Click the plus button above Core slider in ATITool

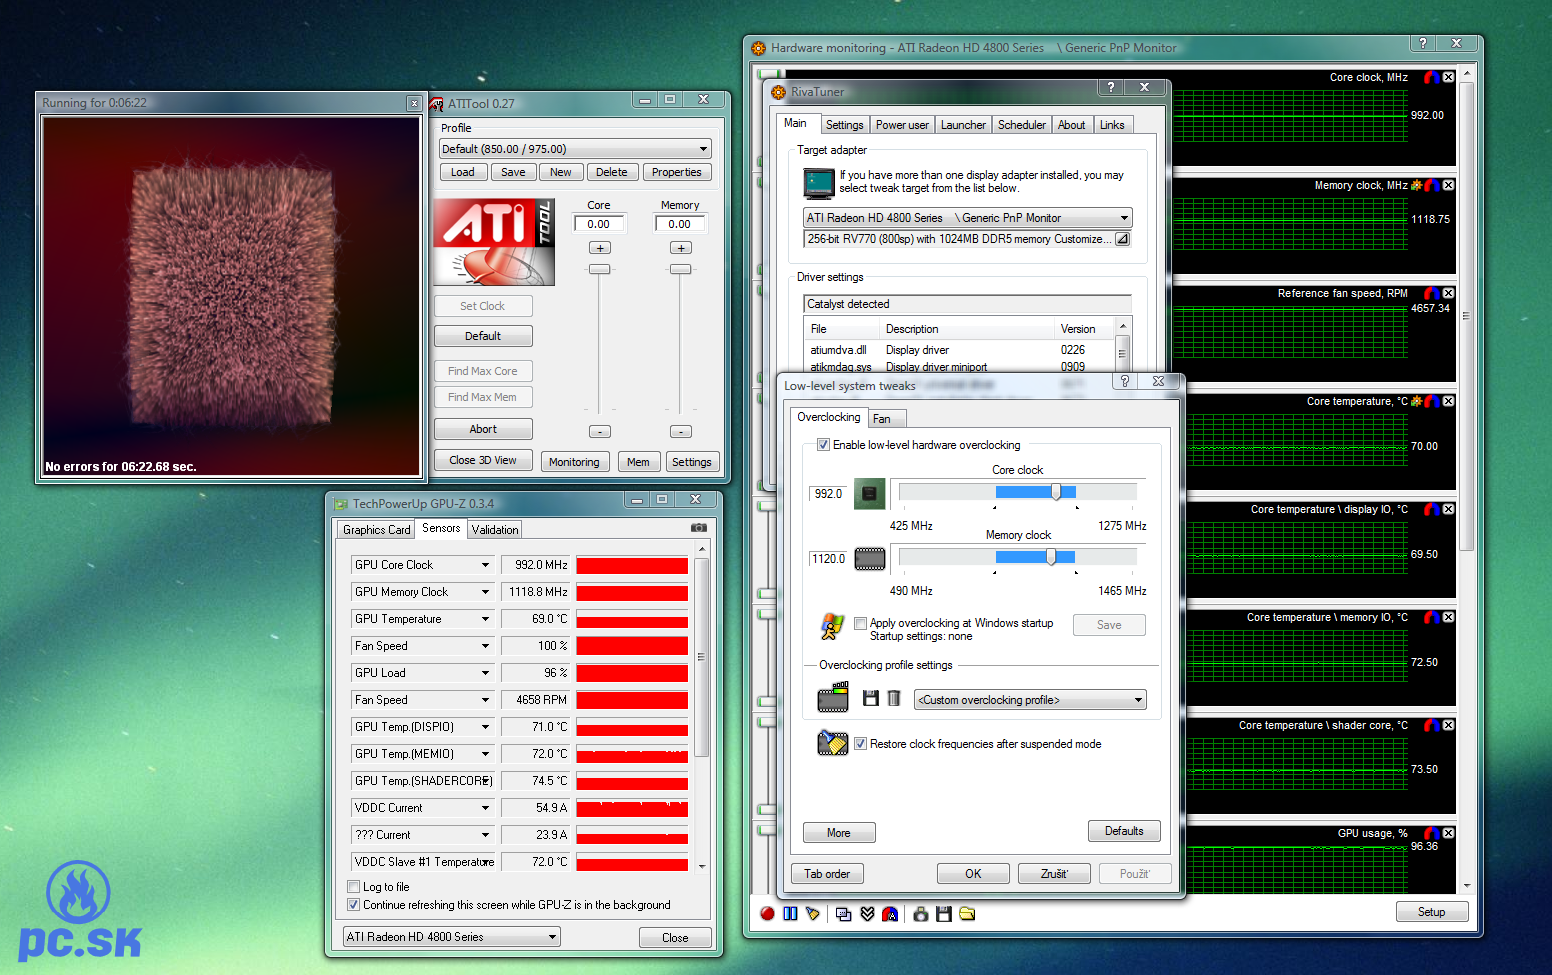tap(599, 248)
